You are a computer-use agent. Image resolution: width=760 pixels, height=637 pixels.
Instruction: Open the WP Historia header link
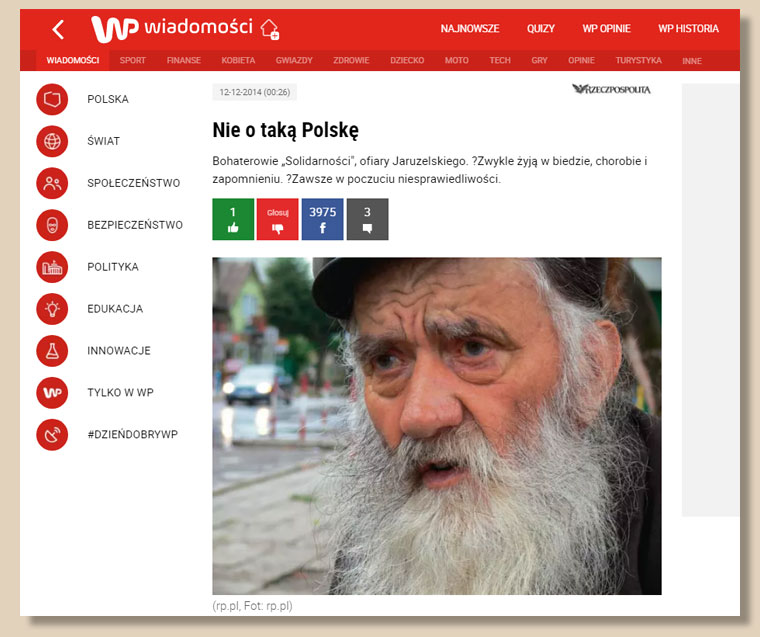tap(688, 29)
